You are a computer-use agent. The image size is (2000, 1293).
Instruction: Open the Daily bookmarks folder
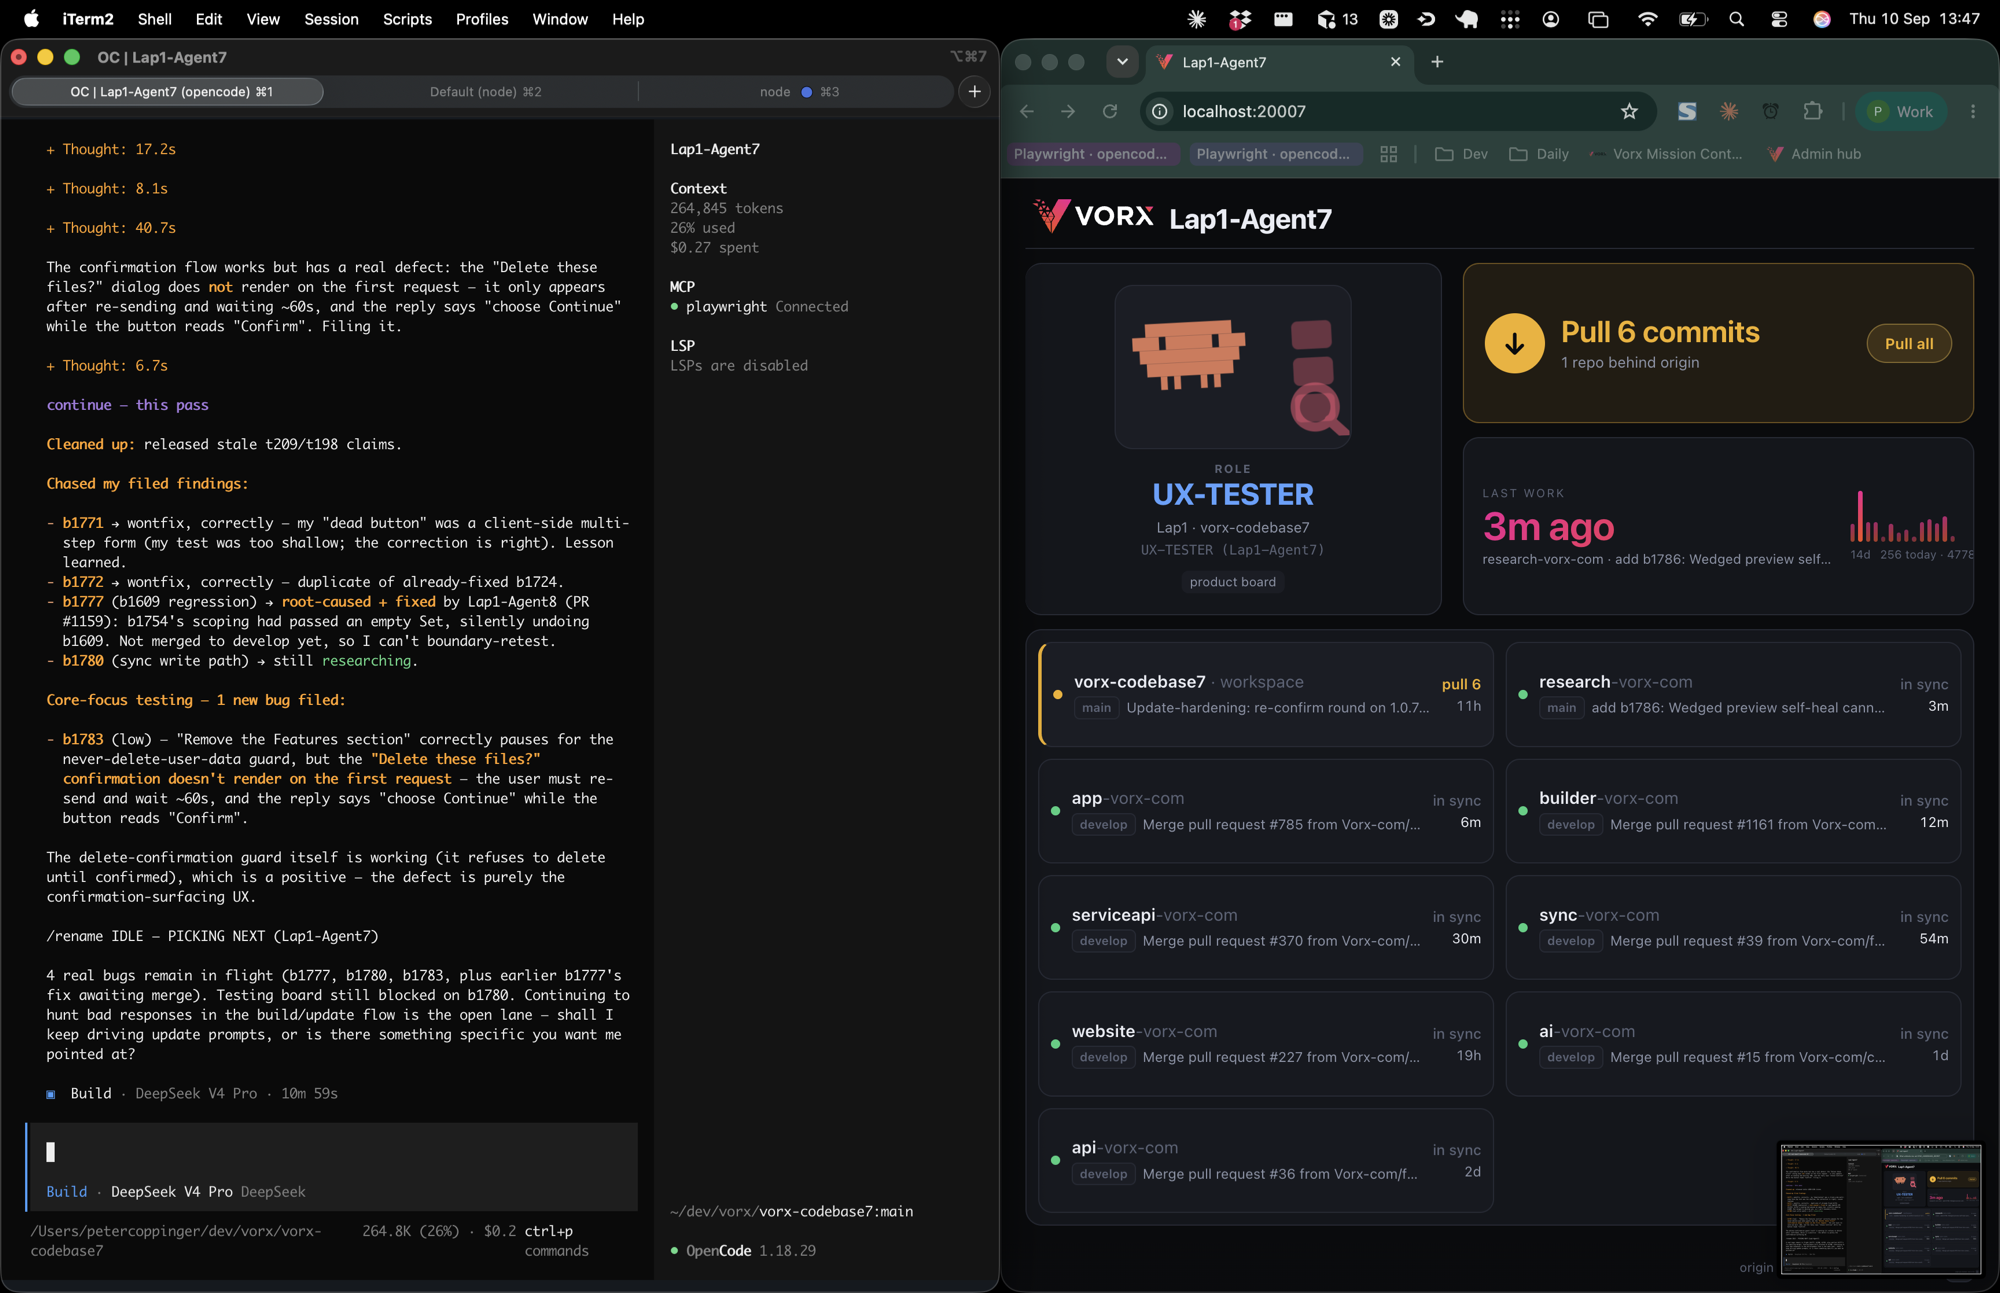coord(1539,154)
